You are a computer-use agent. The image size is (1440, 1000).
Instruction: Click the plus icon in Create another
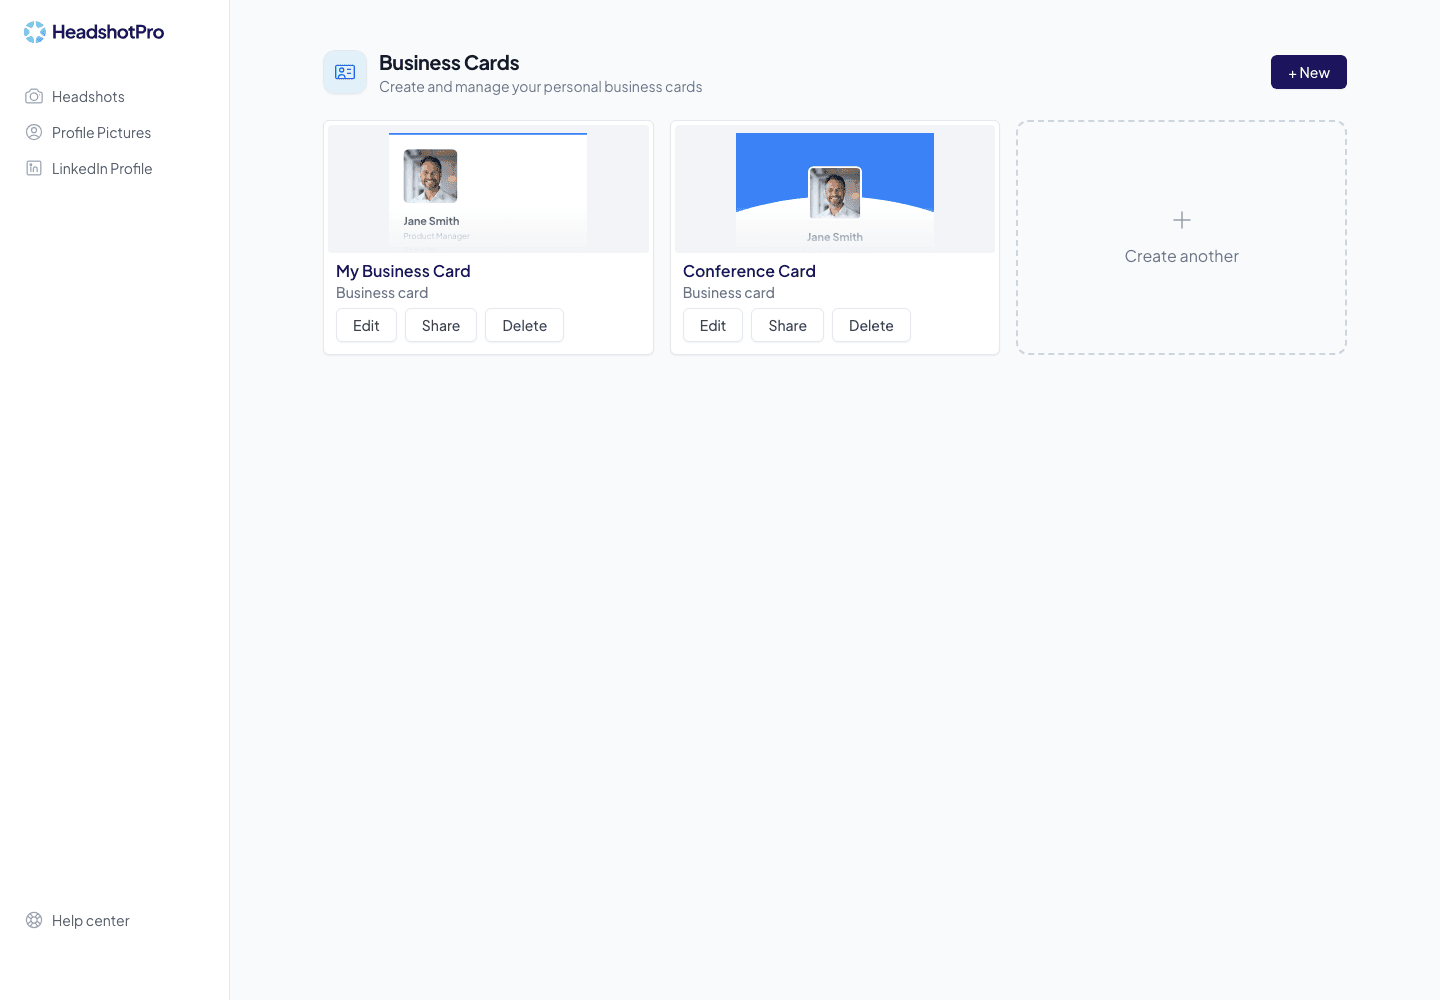click(1182, 220)
